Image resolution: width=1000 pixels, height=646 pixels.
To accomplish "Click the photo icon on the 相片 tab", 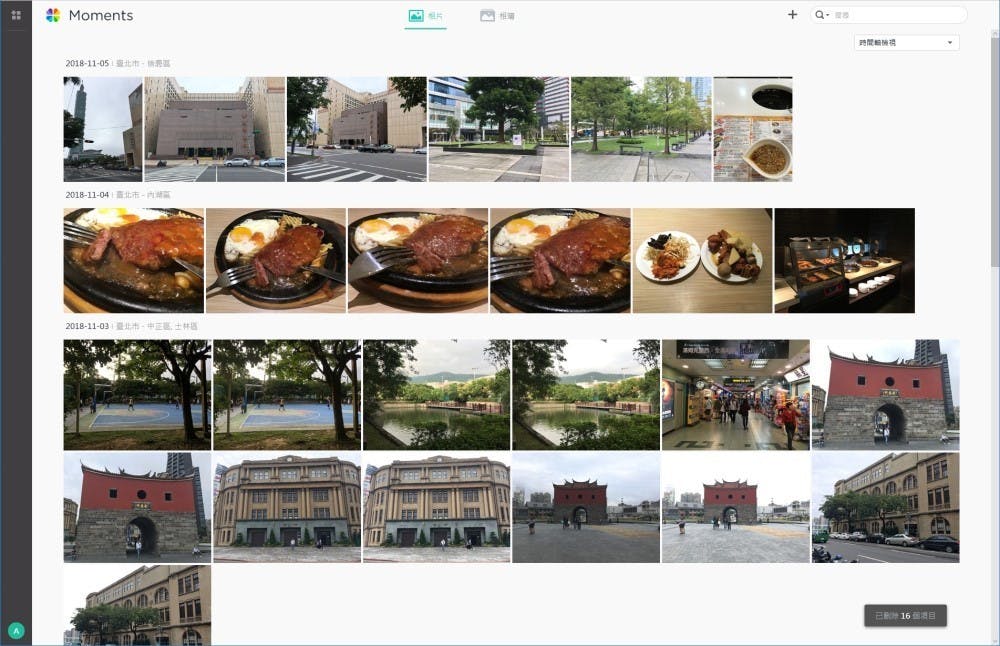I will point(414,15).
